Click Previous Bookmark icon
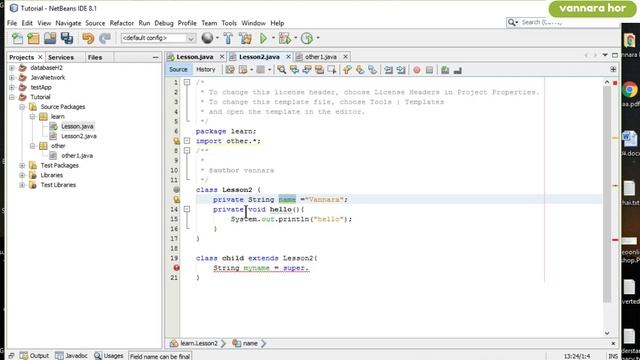Viewport: 640px width, 360px height. tap(347, 70)
